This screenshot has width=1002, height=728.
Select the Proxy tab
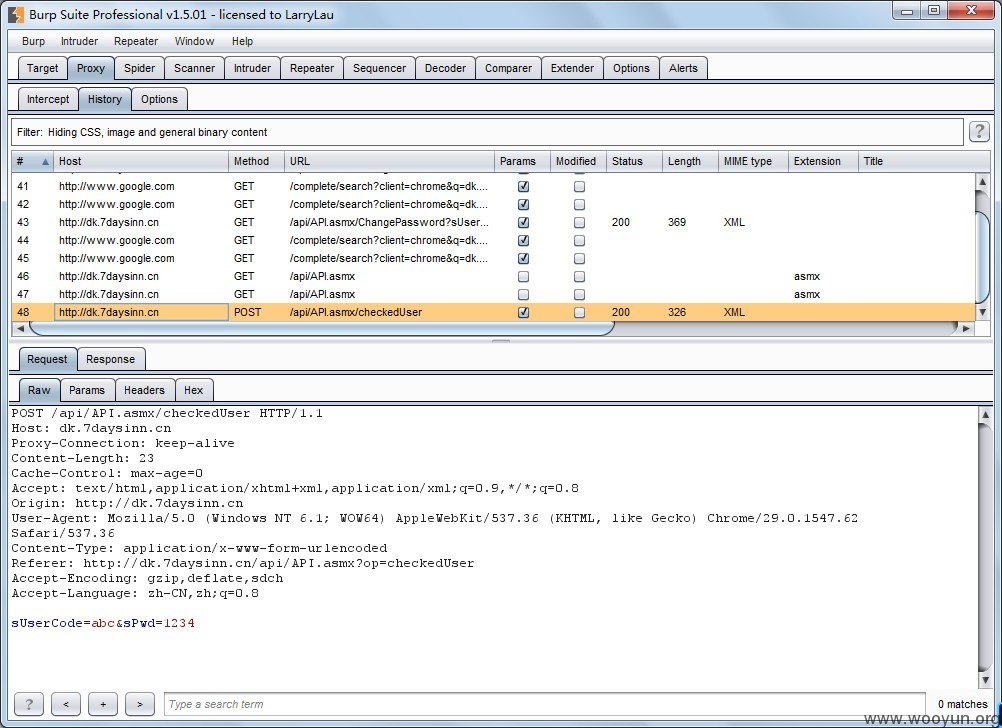pyautogui.click(x=91, y=68)
